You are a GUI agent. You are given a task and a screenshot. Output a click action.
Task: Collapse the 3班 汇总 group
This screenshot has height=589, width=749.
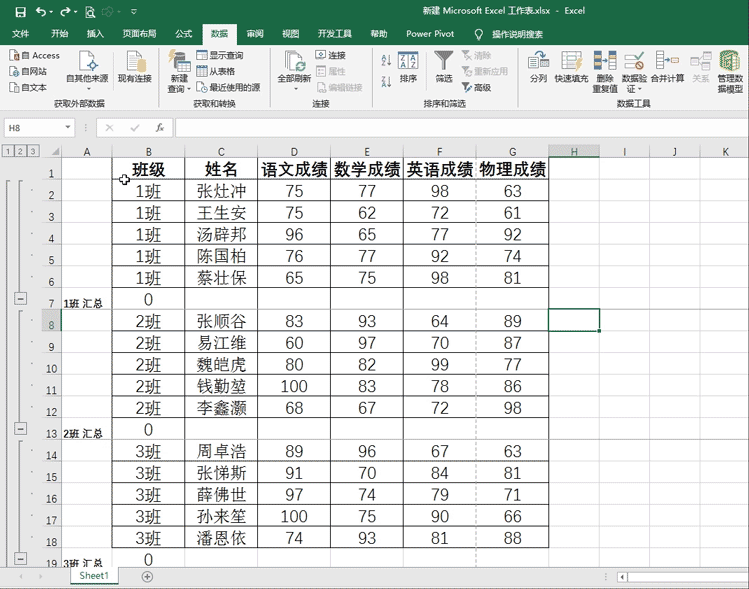tap(20, 558)
